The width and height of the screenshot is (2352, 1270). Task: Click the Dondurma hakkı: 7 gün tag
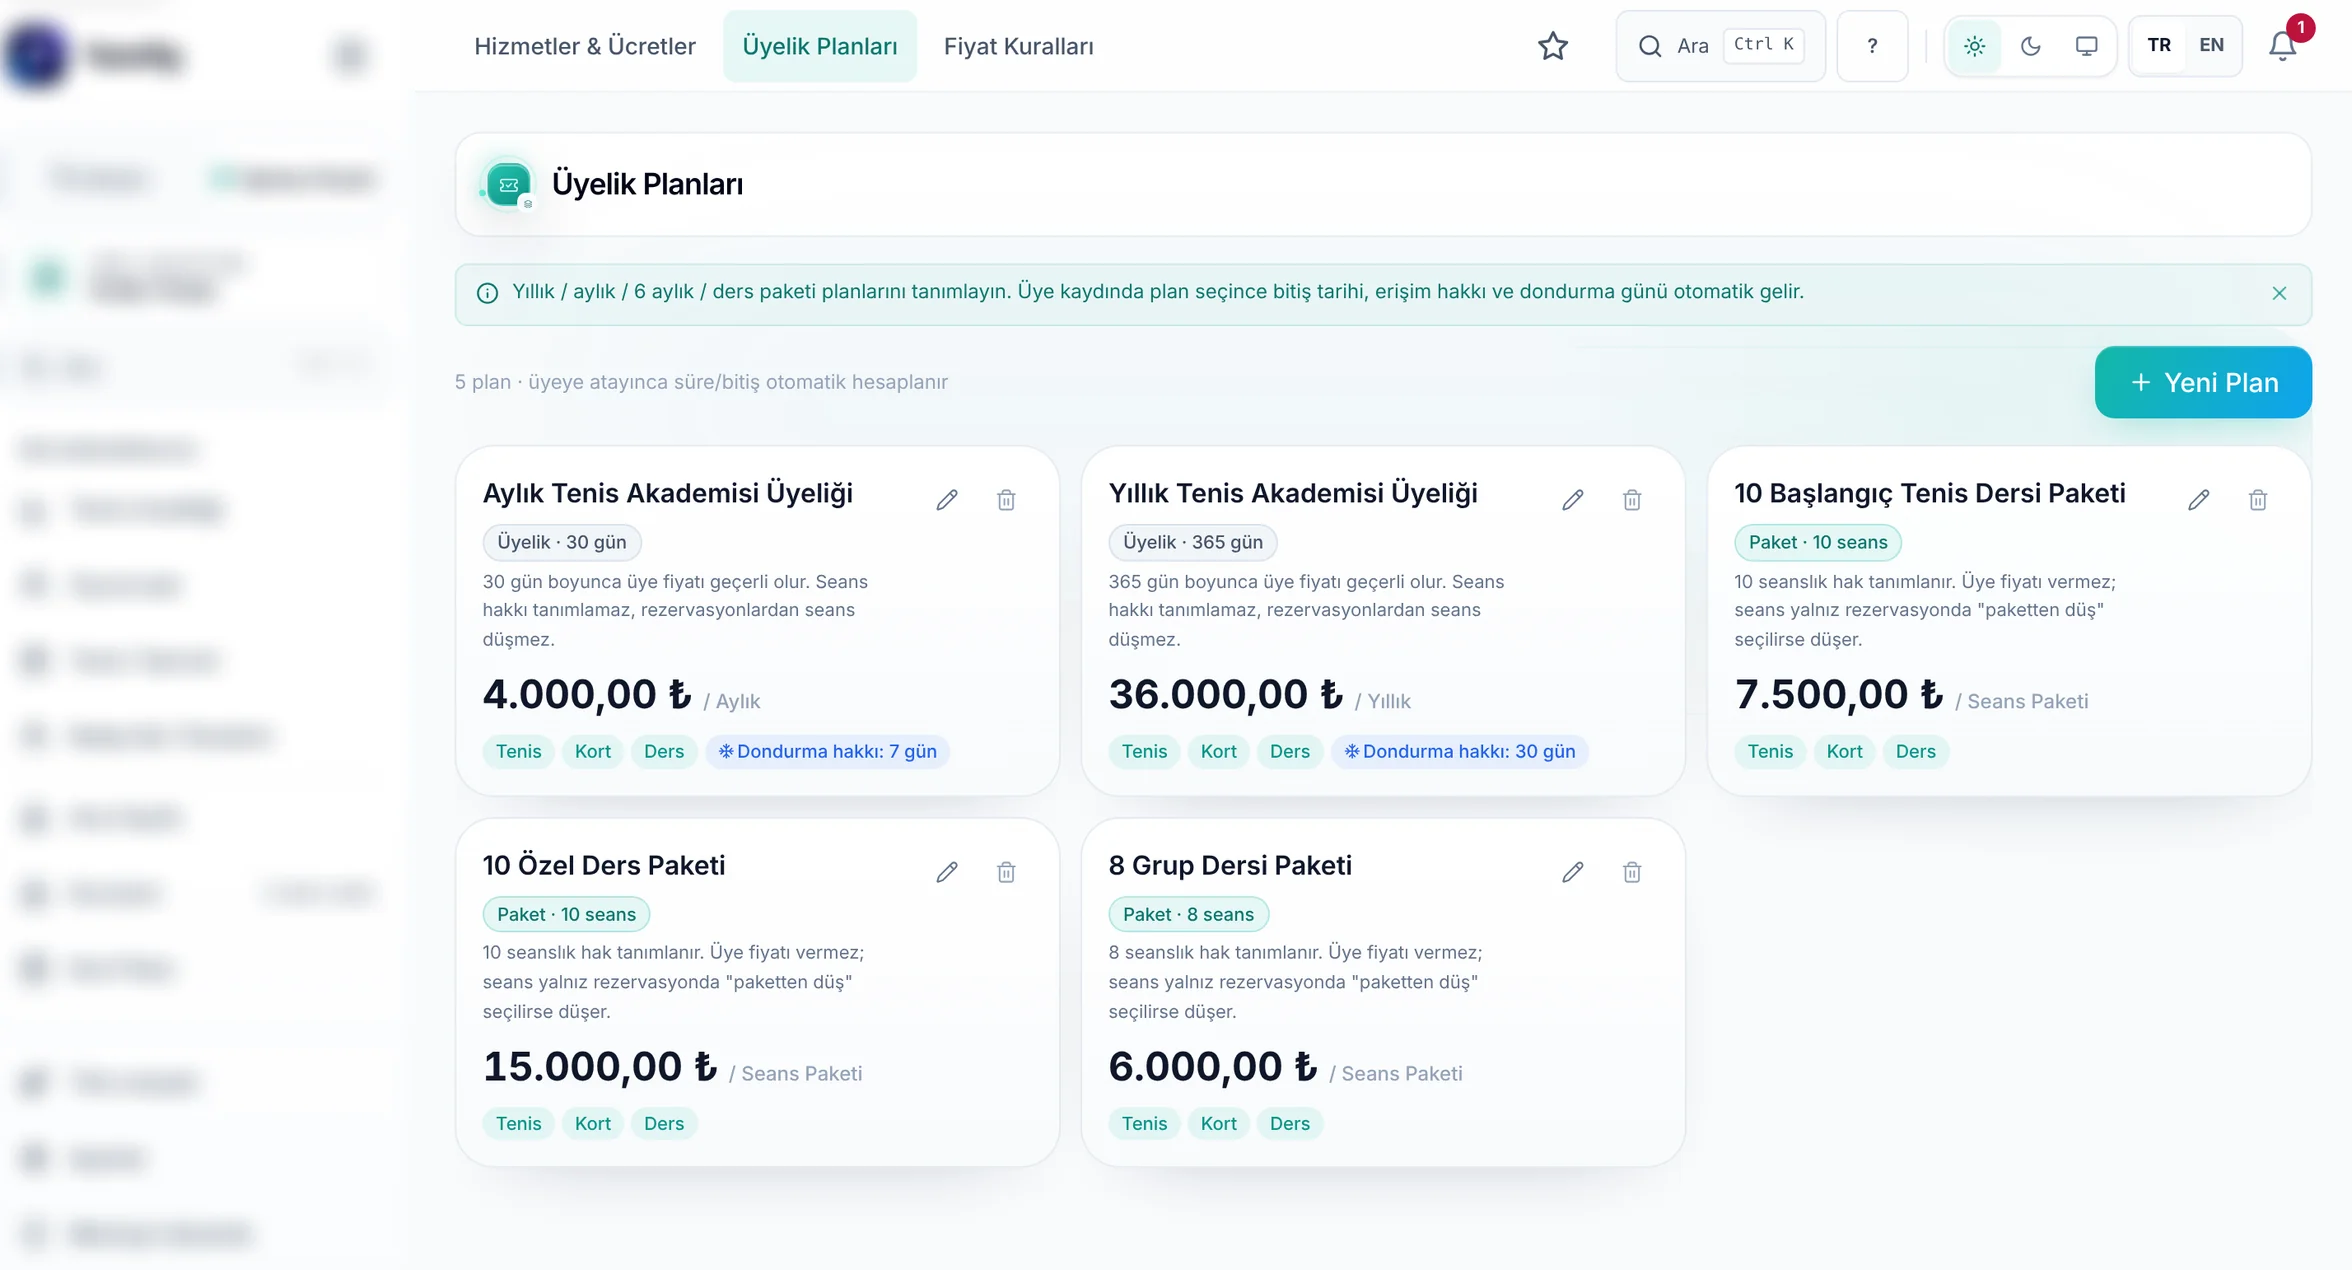(x=828, y=751)
